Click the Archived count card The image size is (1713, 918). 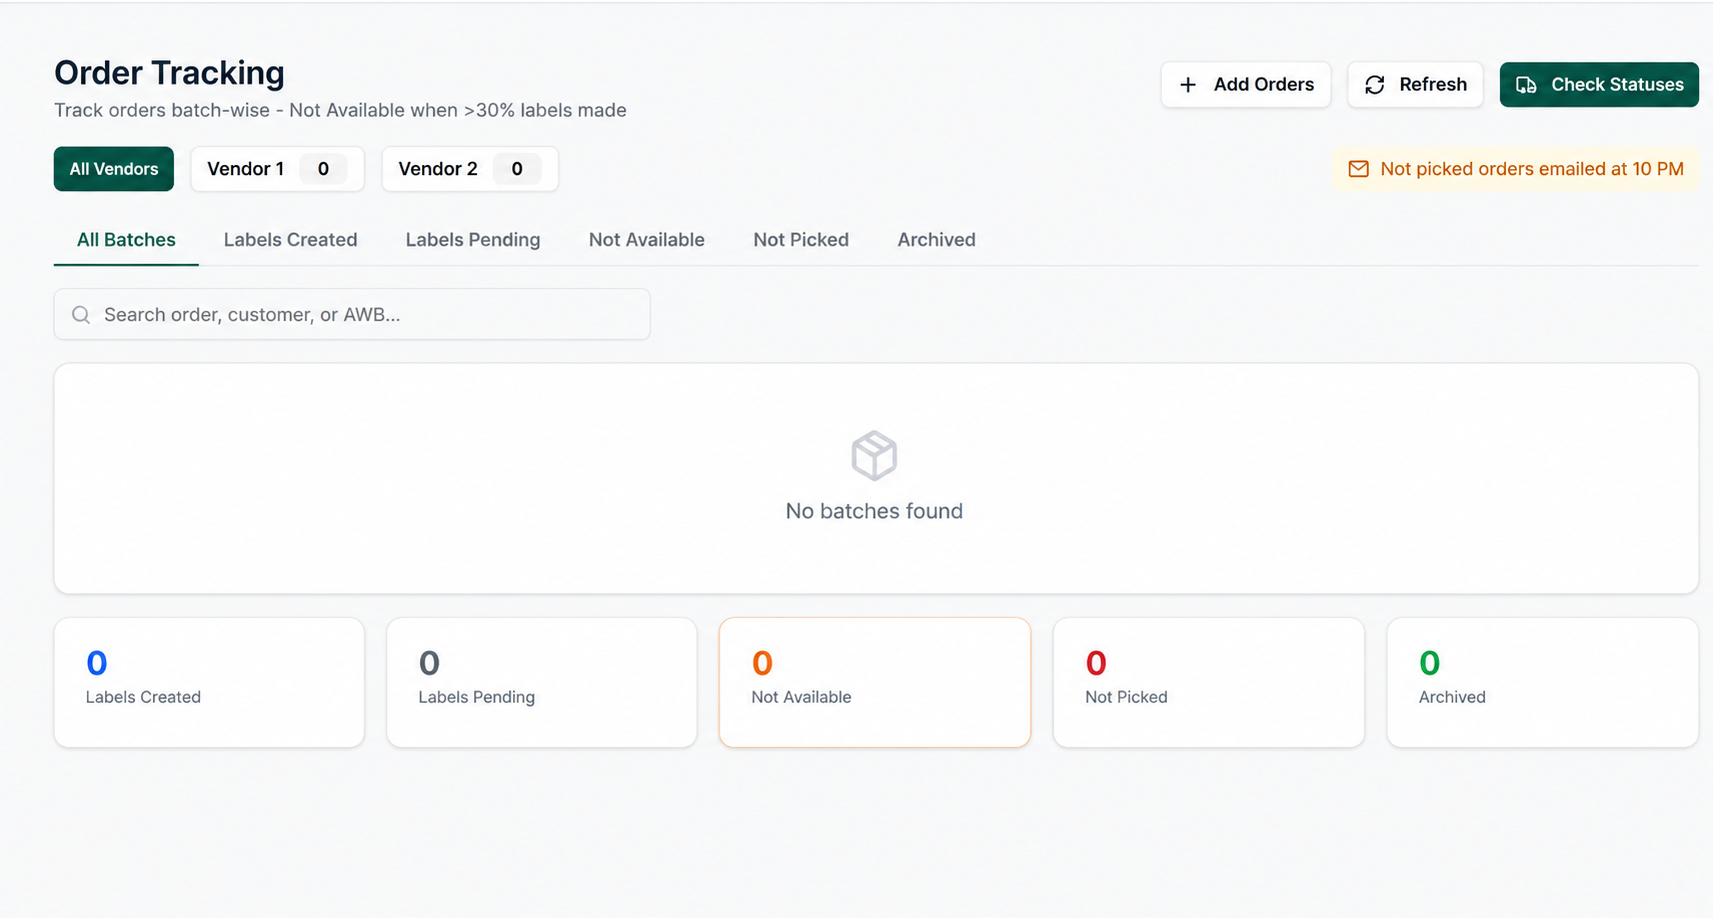[1542, 682]
